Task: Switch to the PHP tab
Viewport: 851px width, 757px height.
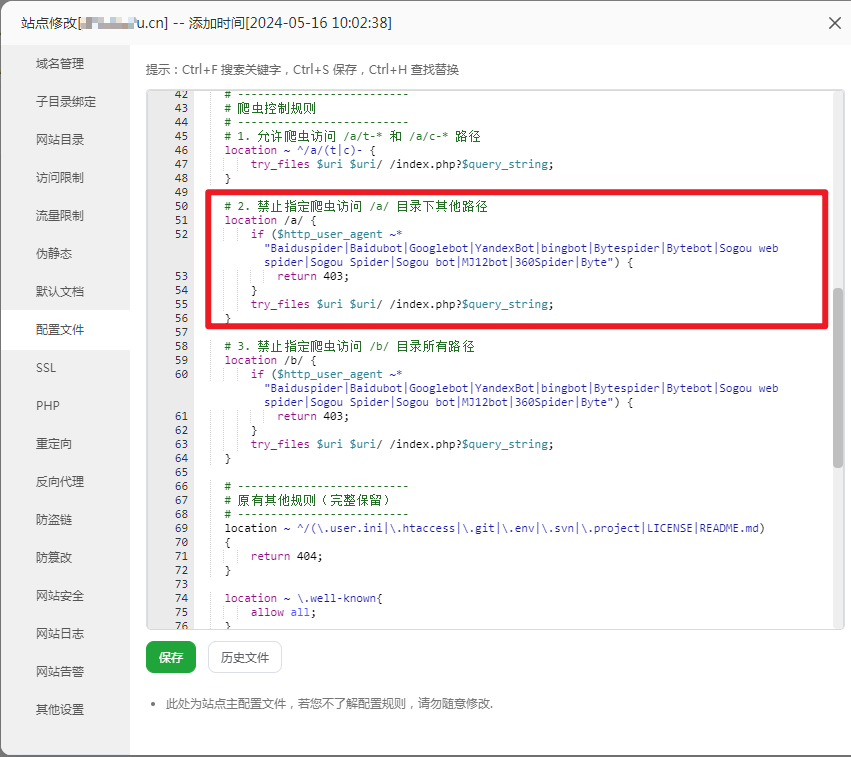Action: point(48,406)
